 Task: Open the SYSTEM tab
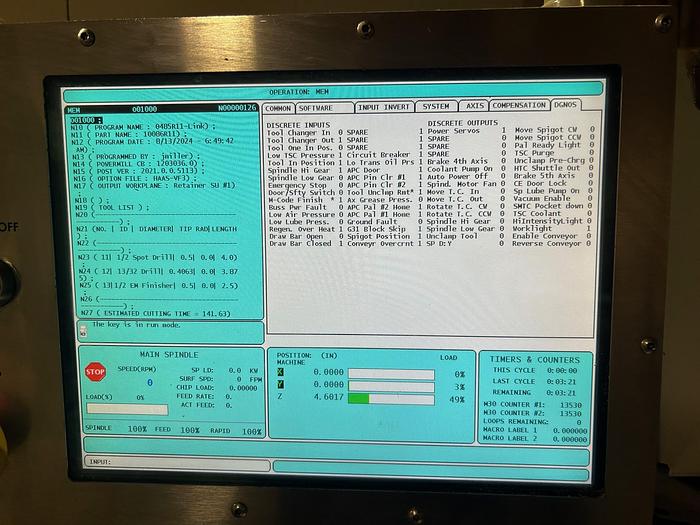pyautogui.click(x=435, y=106)
